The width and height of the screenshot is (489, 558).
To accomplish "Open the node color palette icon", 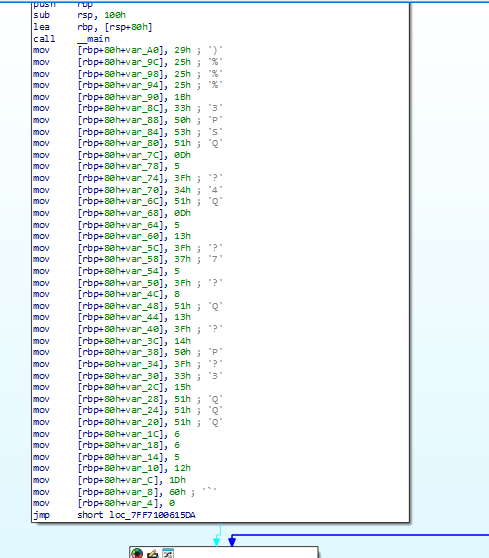I will [x=137, y=553].
